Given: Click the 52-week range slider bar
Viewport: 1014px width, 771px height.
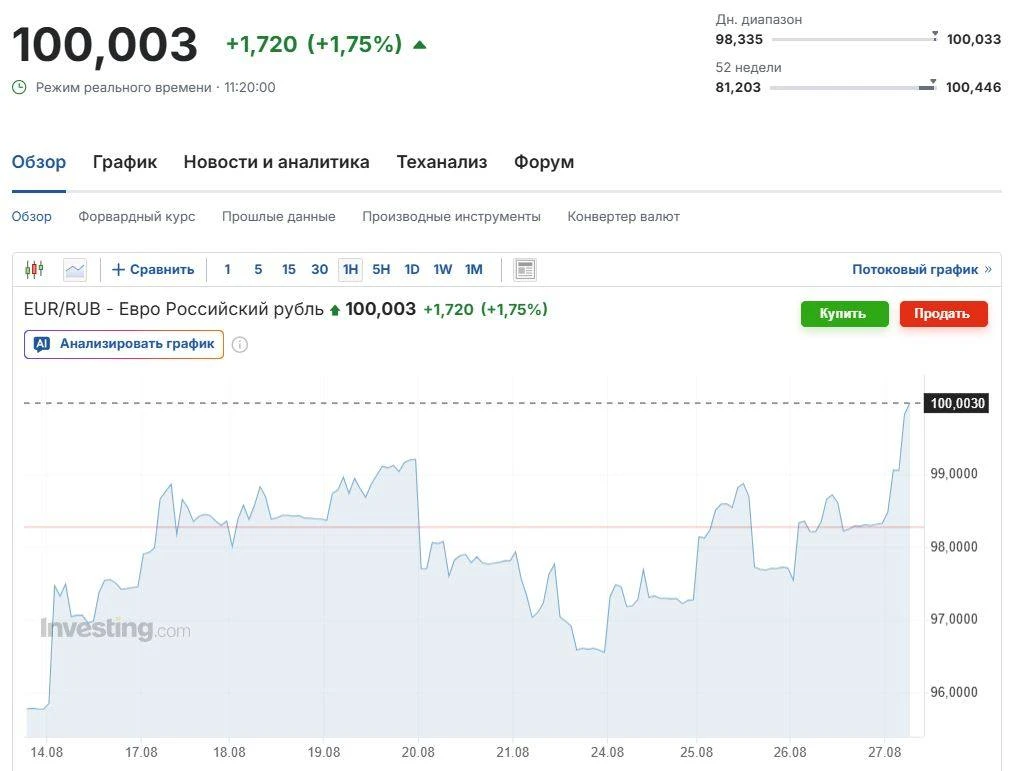Looking at the screenshot, I should (853, 87).
